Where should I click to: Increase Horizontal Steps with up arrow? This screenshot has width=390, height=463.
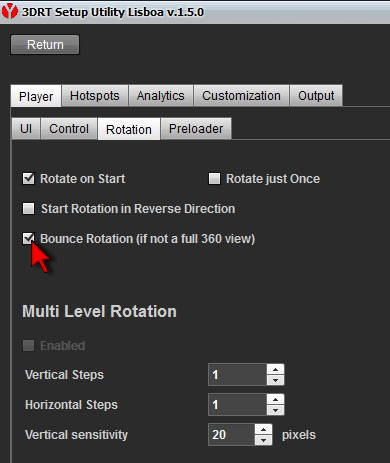[275, 399]
